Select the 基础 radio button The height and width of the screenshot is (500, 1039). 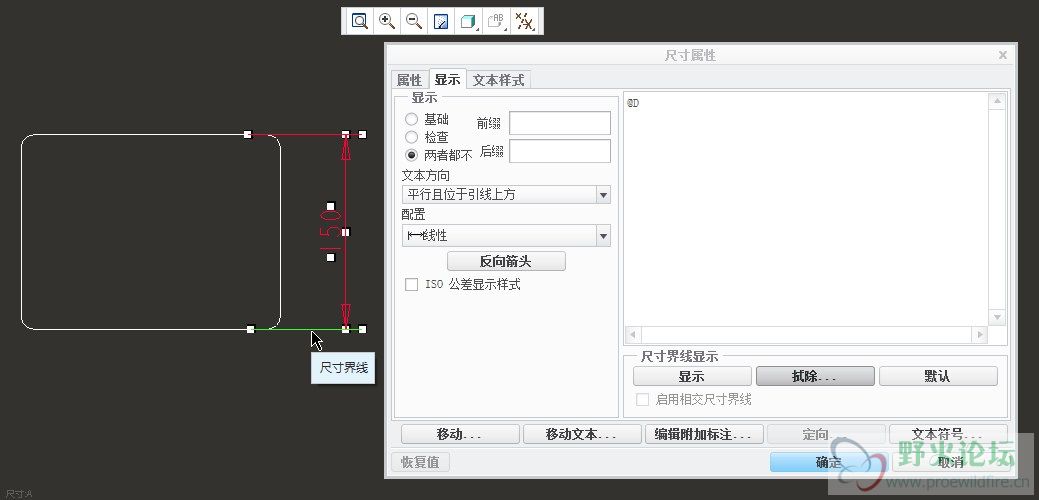coord(411,119)
